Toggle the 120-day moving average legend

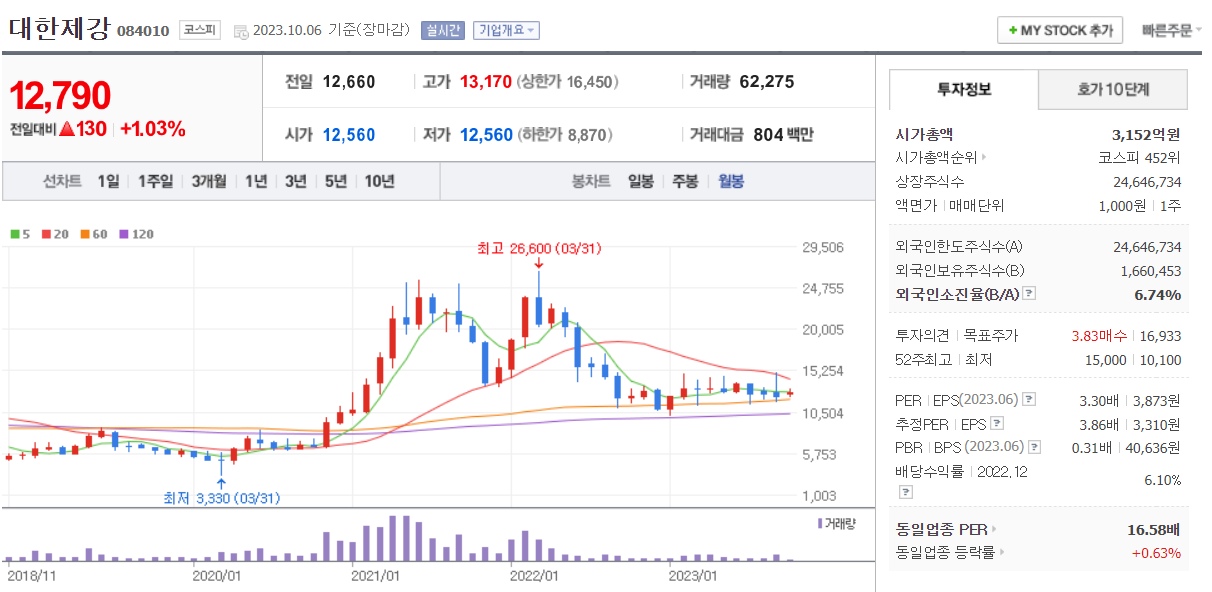(x=137, y=234)
